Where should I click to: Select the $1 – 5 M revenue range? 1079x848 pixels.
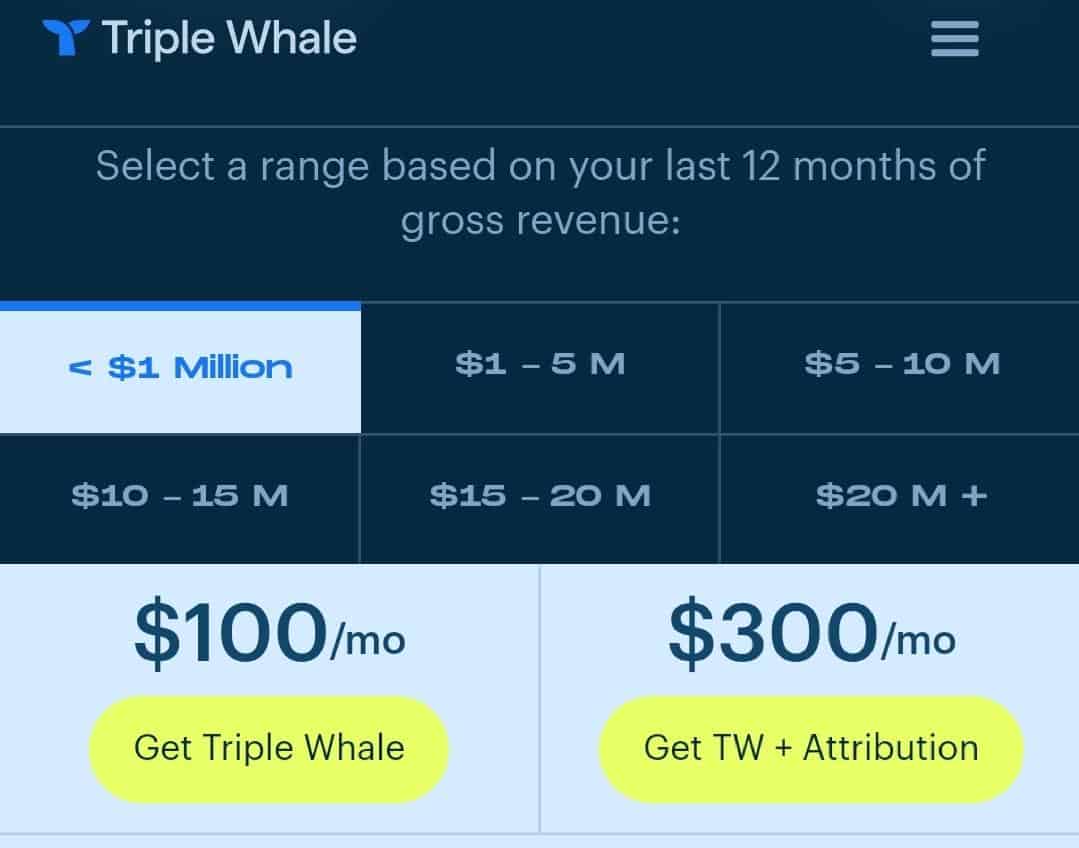(x=540, y=364)
